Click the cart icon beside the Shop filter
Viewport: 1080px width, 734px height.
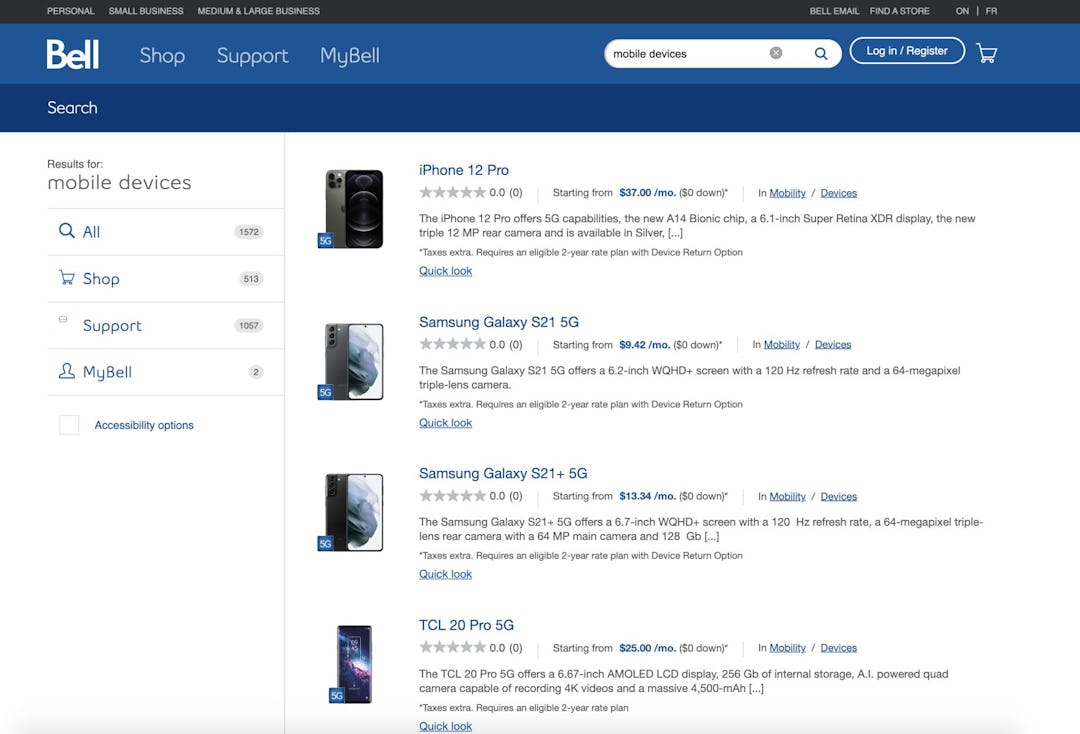pos(68,278)
